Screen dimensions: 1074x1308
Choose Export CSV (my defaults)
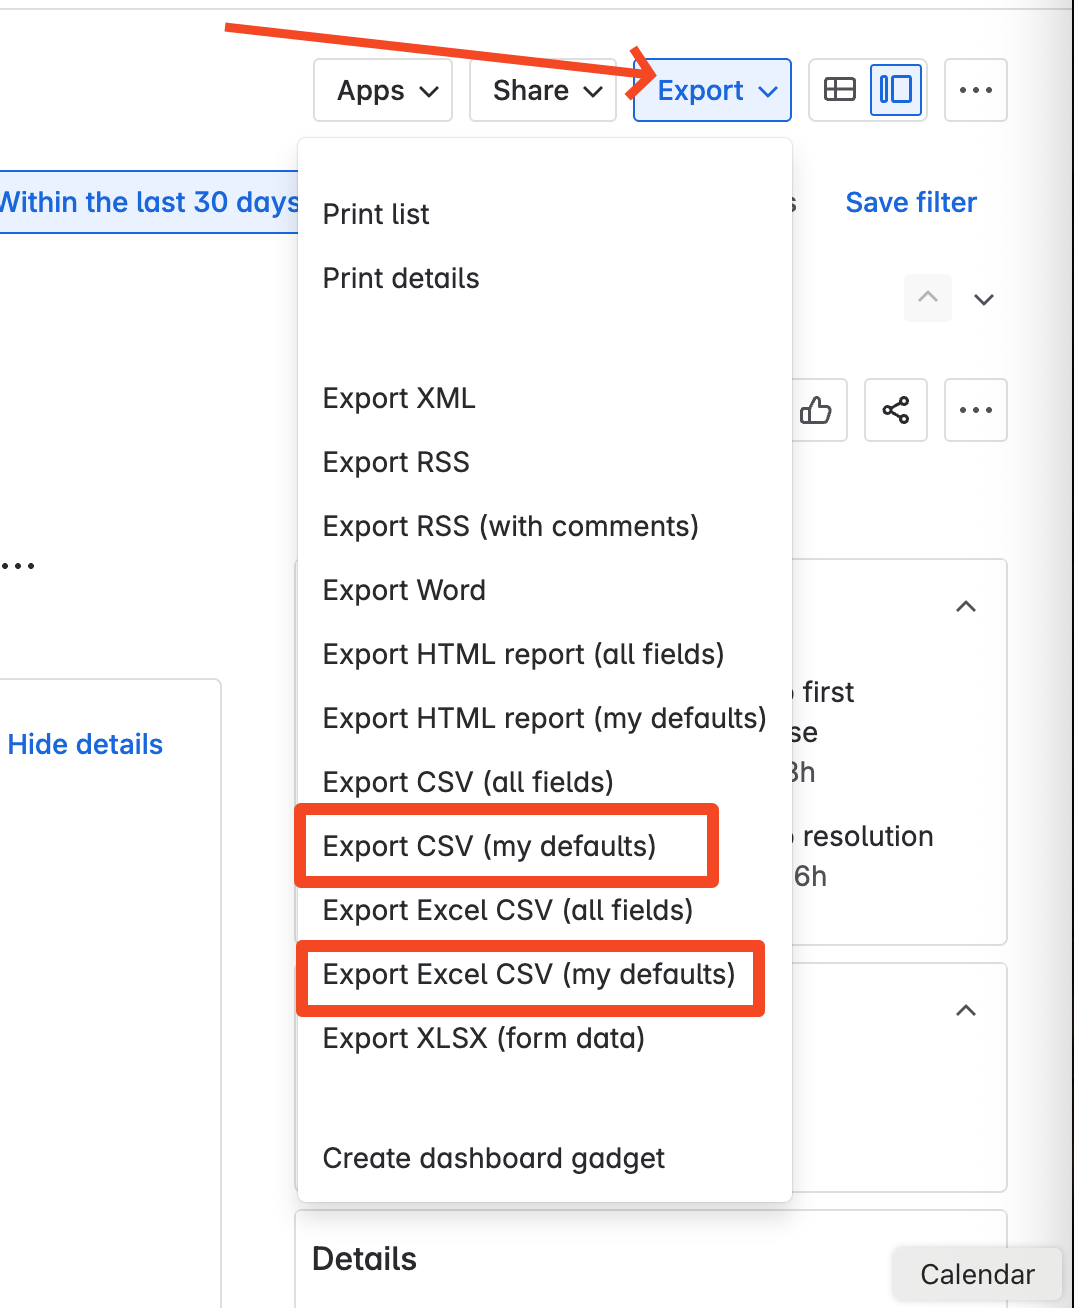coord(489,846)
